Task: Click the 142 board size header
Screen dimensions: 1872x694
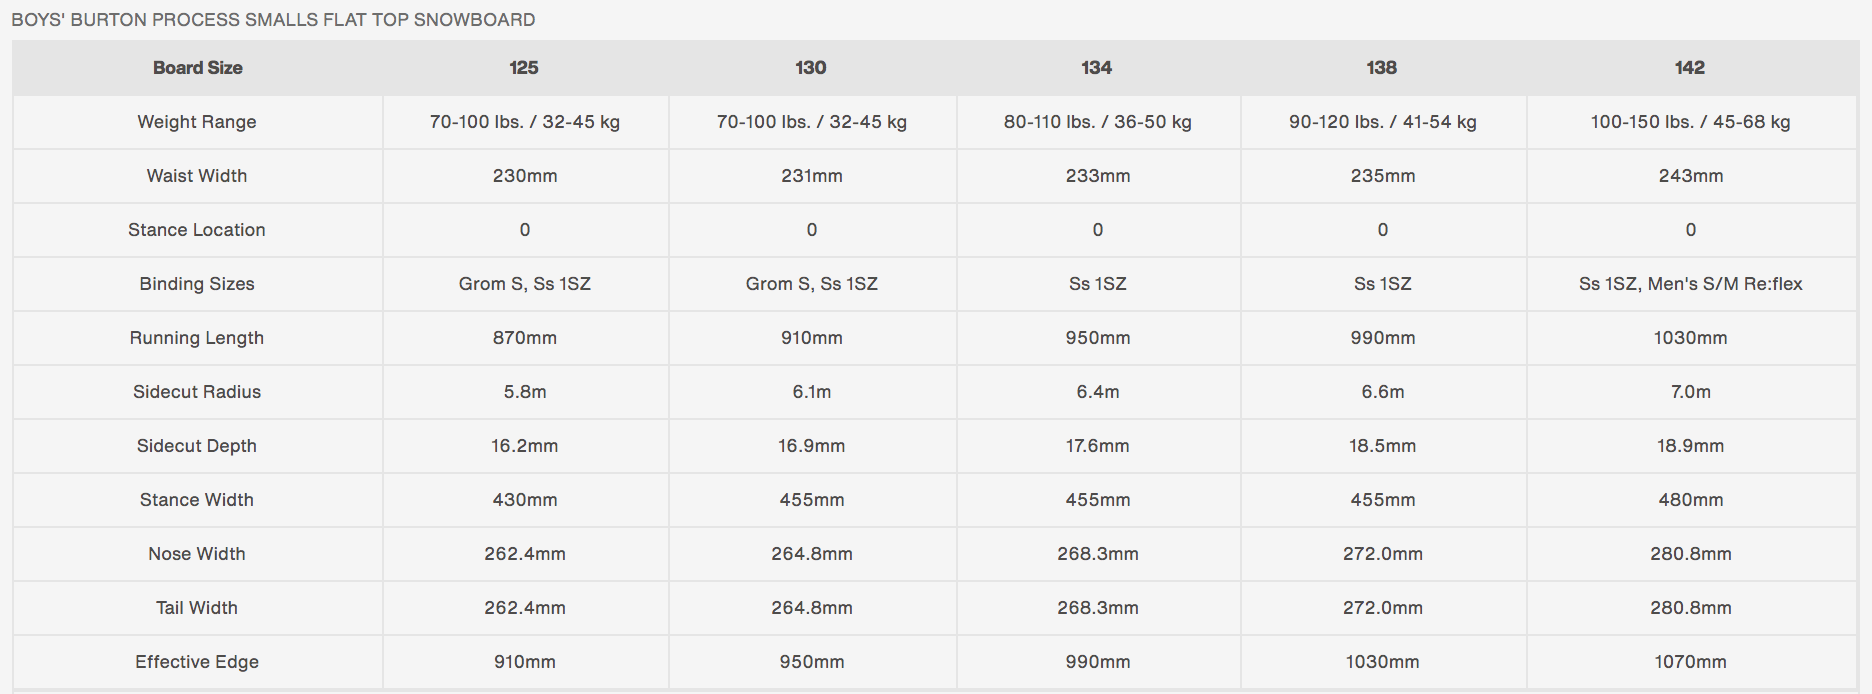Action: pyautogui.click(x=1689, y=68)
